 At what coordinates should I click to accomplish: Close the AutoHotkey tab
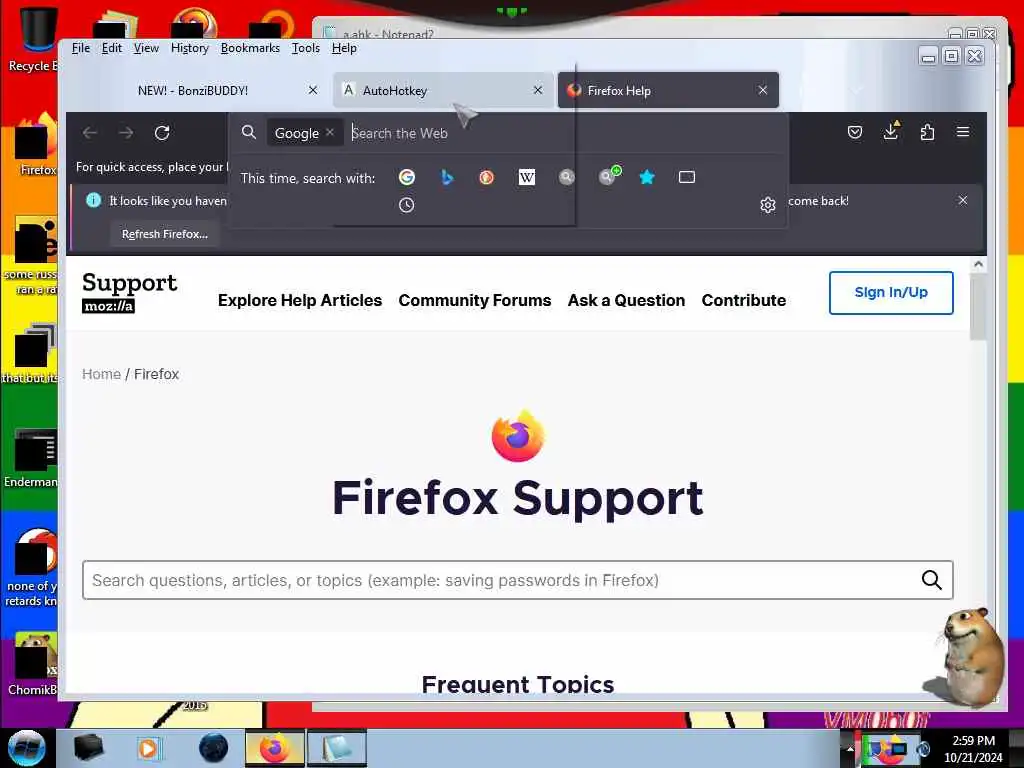point(537,90)
